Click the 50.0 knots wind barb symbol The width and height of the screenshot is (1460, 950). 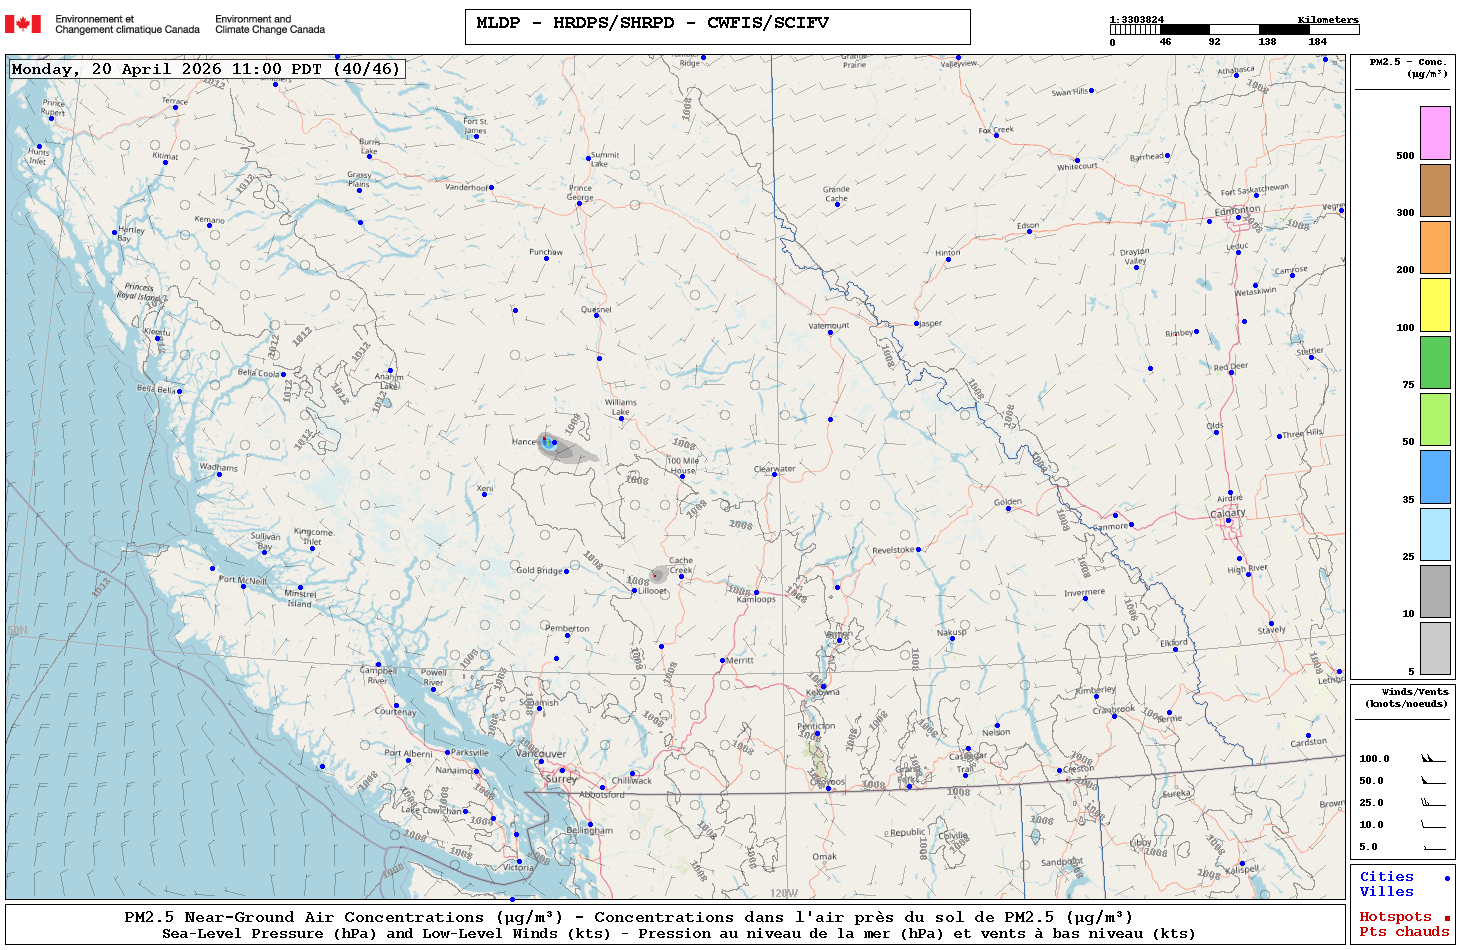point(1432,781)
